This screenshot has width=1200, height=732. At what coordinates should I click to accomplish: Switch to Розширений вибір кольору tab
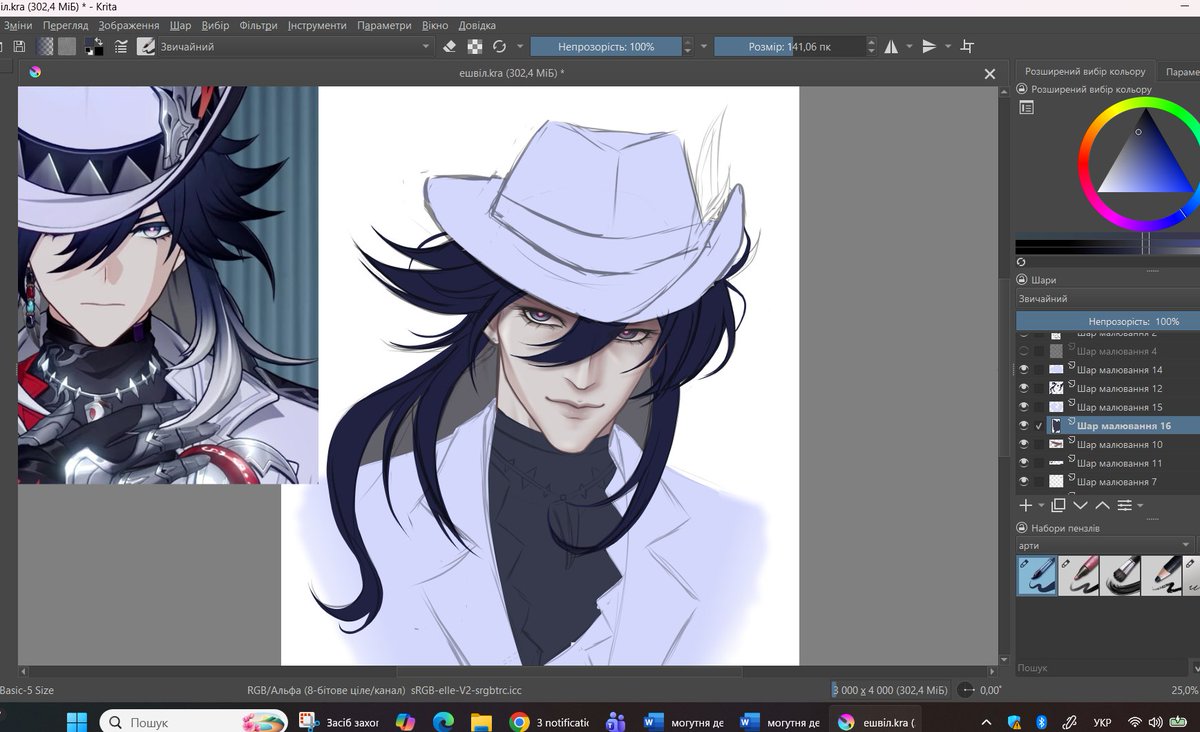pyautogui.click(x=1085, y=72)
